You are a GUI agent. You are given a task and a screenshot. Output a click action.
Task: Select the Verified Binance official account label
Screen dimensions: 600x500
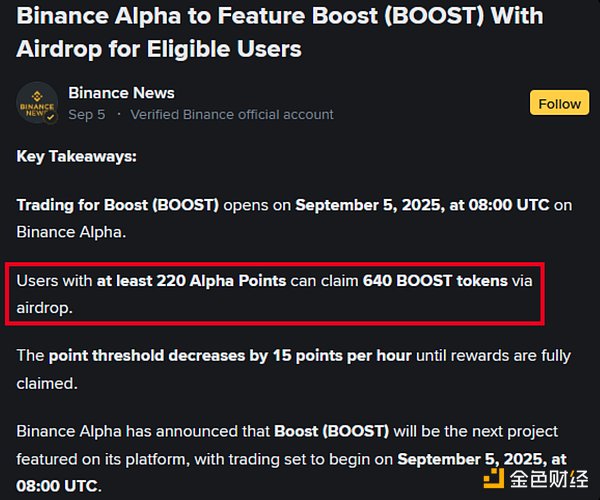(x=232, y=114)
